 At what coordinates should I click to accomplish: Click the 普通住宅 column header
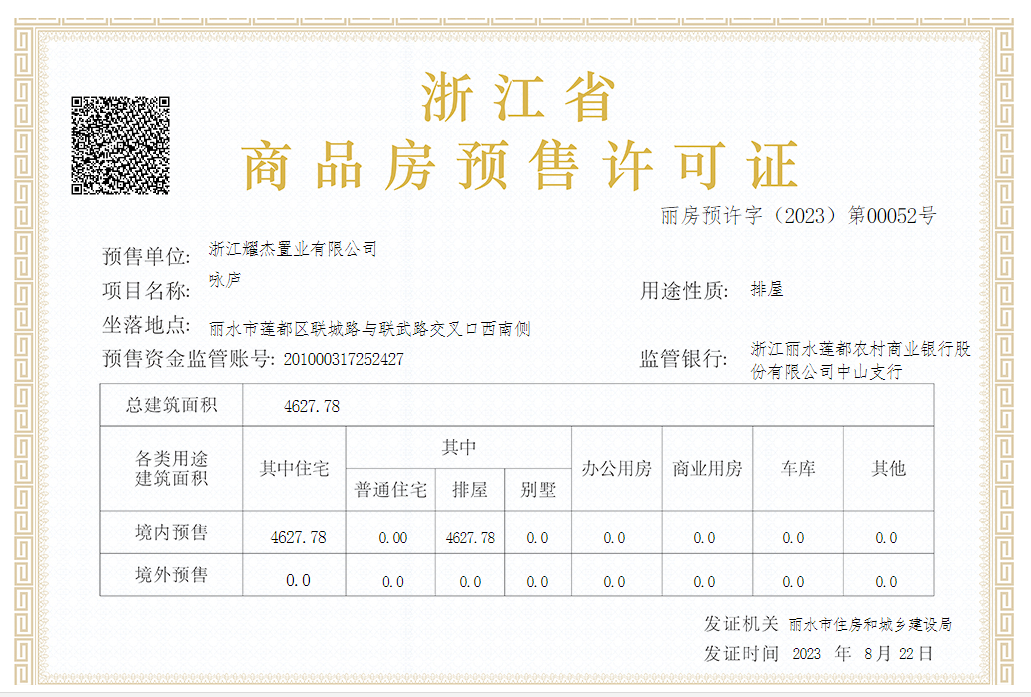pyautogui.click(x=391, y=490)
